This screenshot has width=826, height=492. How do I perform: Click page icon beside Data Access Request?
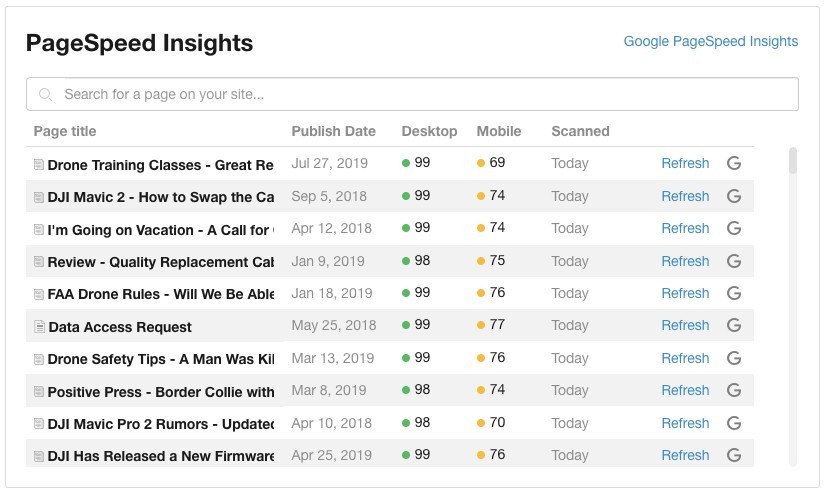pos(40,327)
